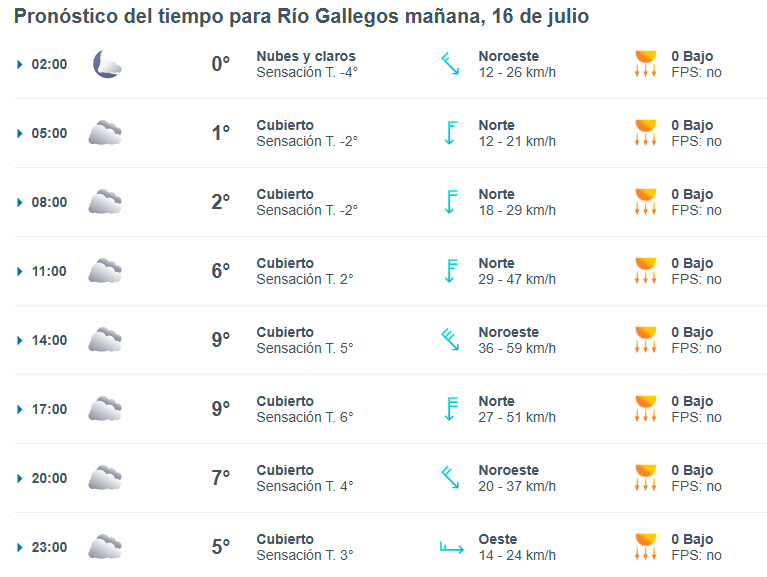
Task: Click the overcast cloud icon at 17:00
Action: pos(105,410)
